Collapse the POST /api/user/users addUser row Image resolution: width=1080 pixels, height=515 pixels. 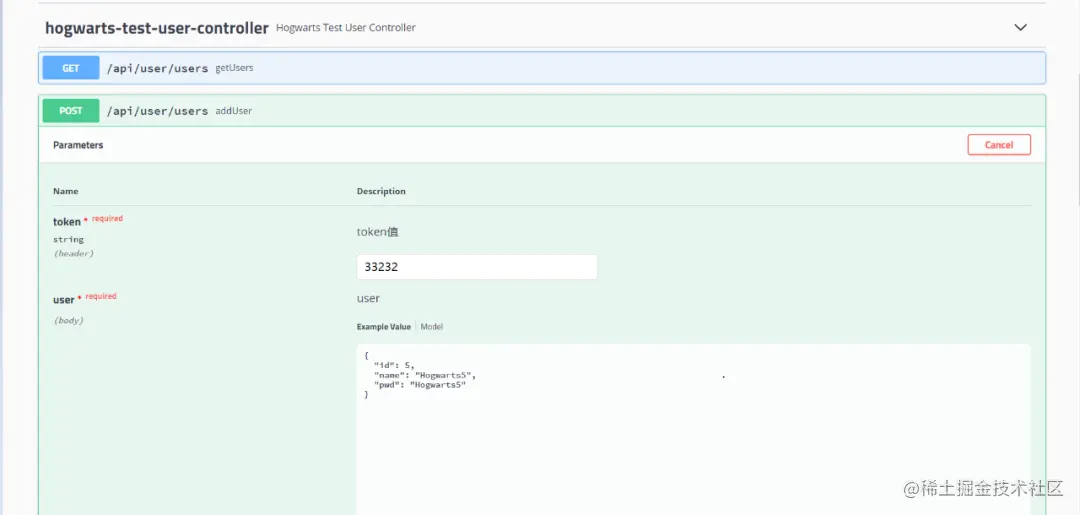pos(542,111)
